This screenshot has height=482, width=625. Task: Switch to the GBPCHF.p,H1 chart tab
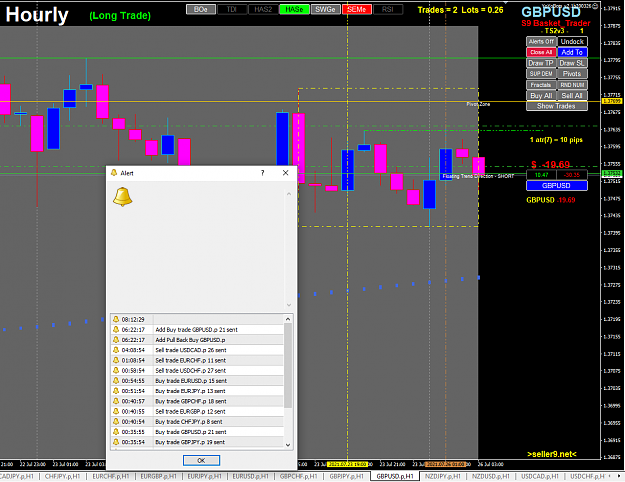tap(298, 476)
